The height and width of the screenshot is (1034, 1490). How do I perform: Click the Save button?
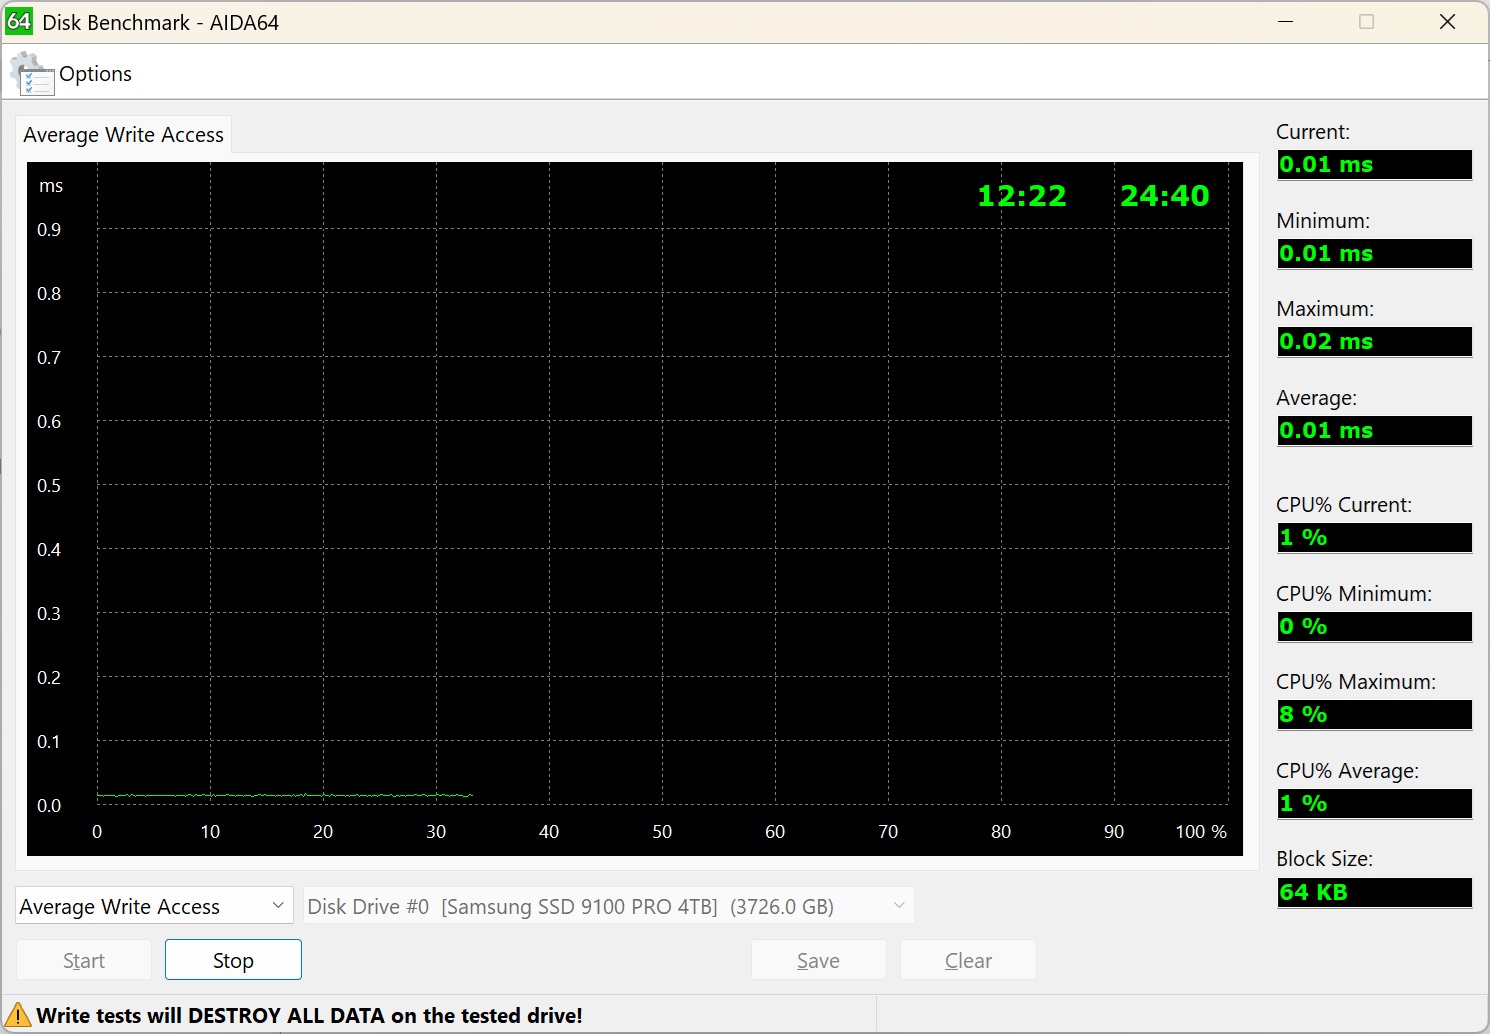(818, 960)
